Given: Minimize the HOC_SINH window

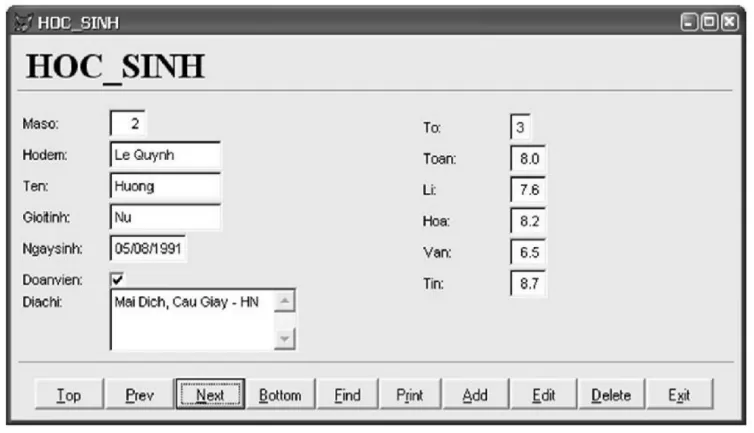Looking at the screenshot, I should click(689, 22).
